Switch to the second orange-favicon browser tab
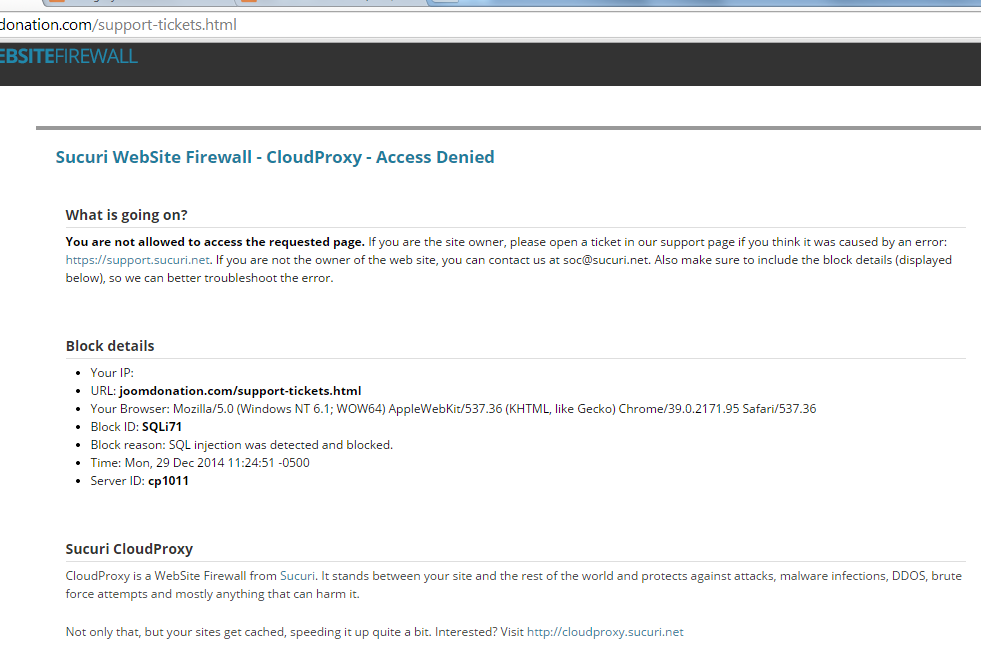The width and height of the screenshot is (981, 650). [330, 3]
